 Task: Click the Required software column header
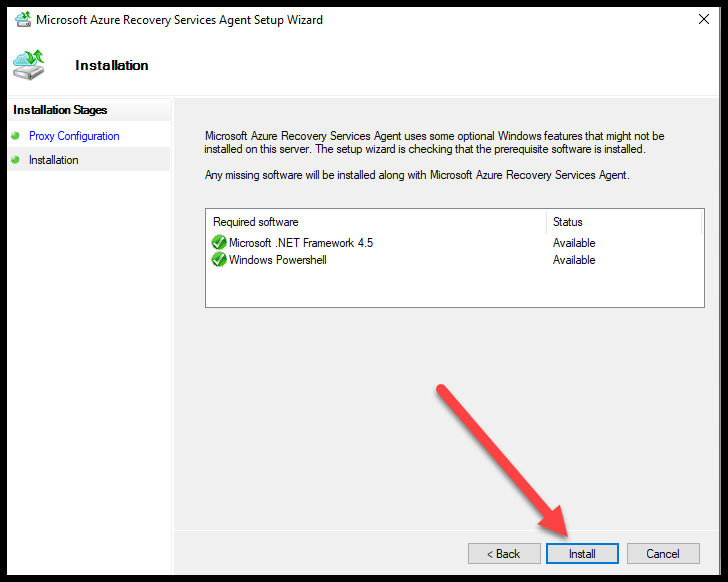pos(376,222)
